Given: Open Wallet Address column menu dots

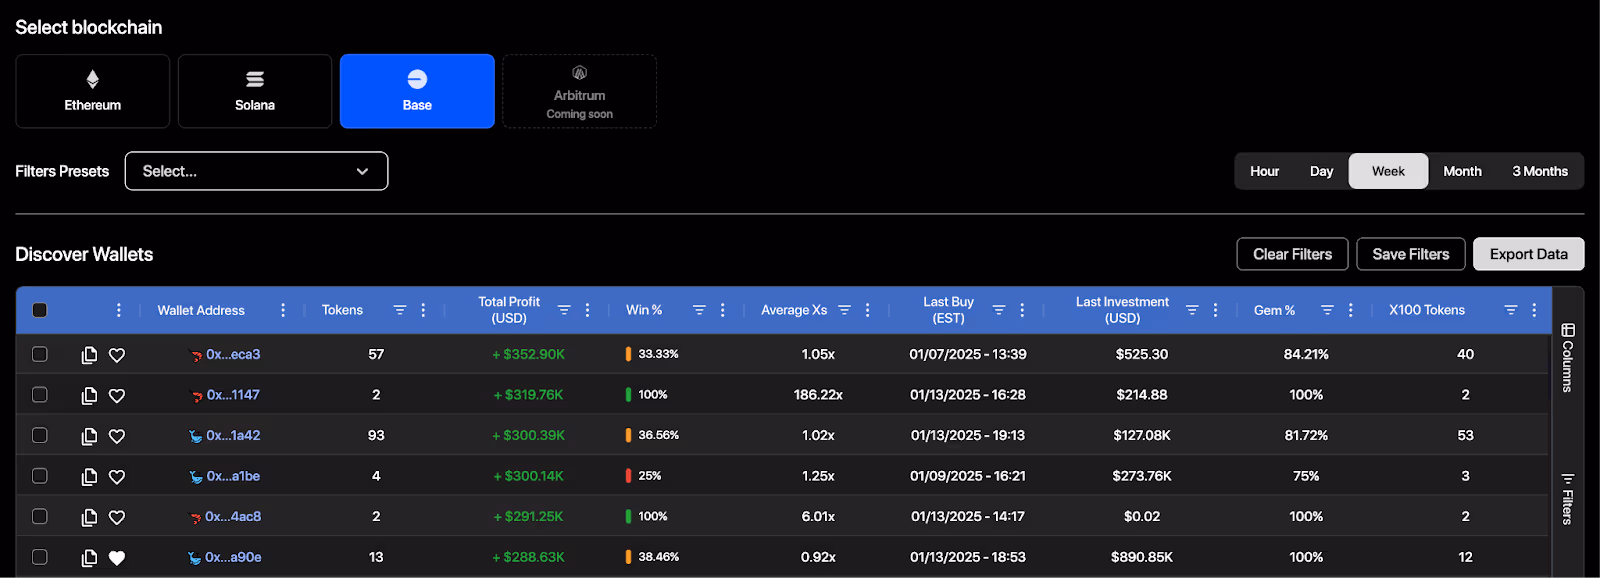Looking at the screenshot, I should 283,310.
